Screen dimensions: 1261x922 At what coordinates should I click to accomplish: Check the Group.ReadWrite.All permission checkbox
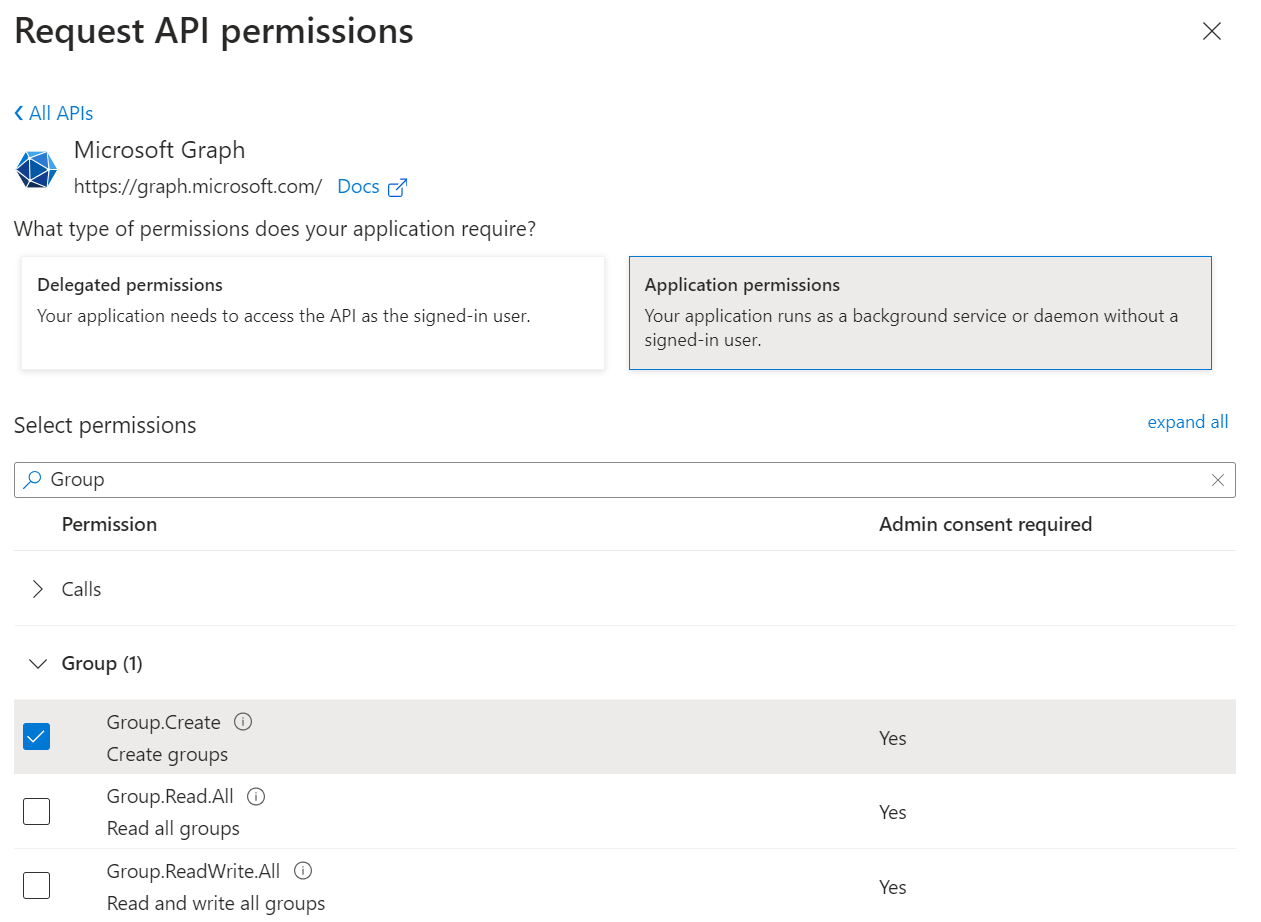(x=36, y=886)
